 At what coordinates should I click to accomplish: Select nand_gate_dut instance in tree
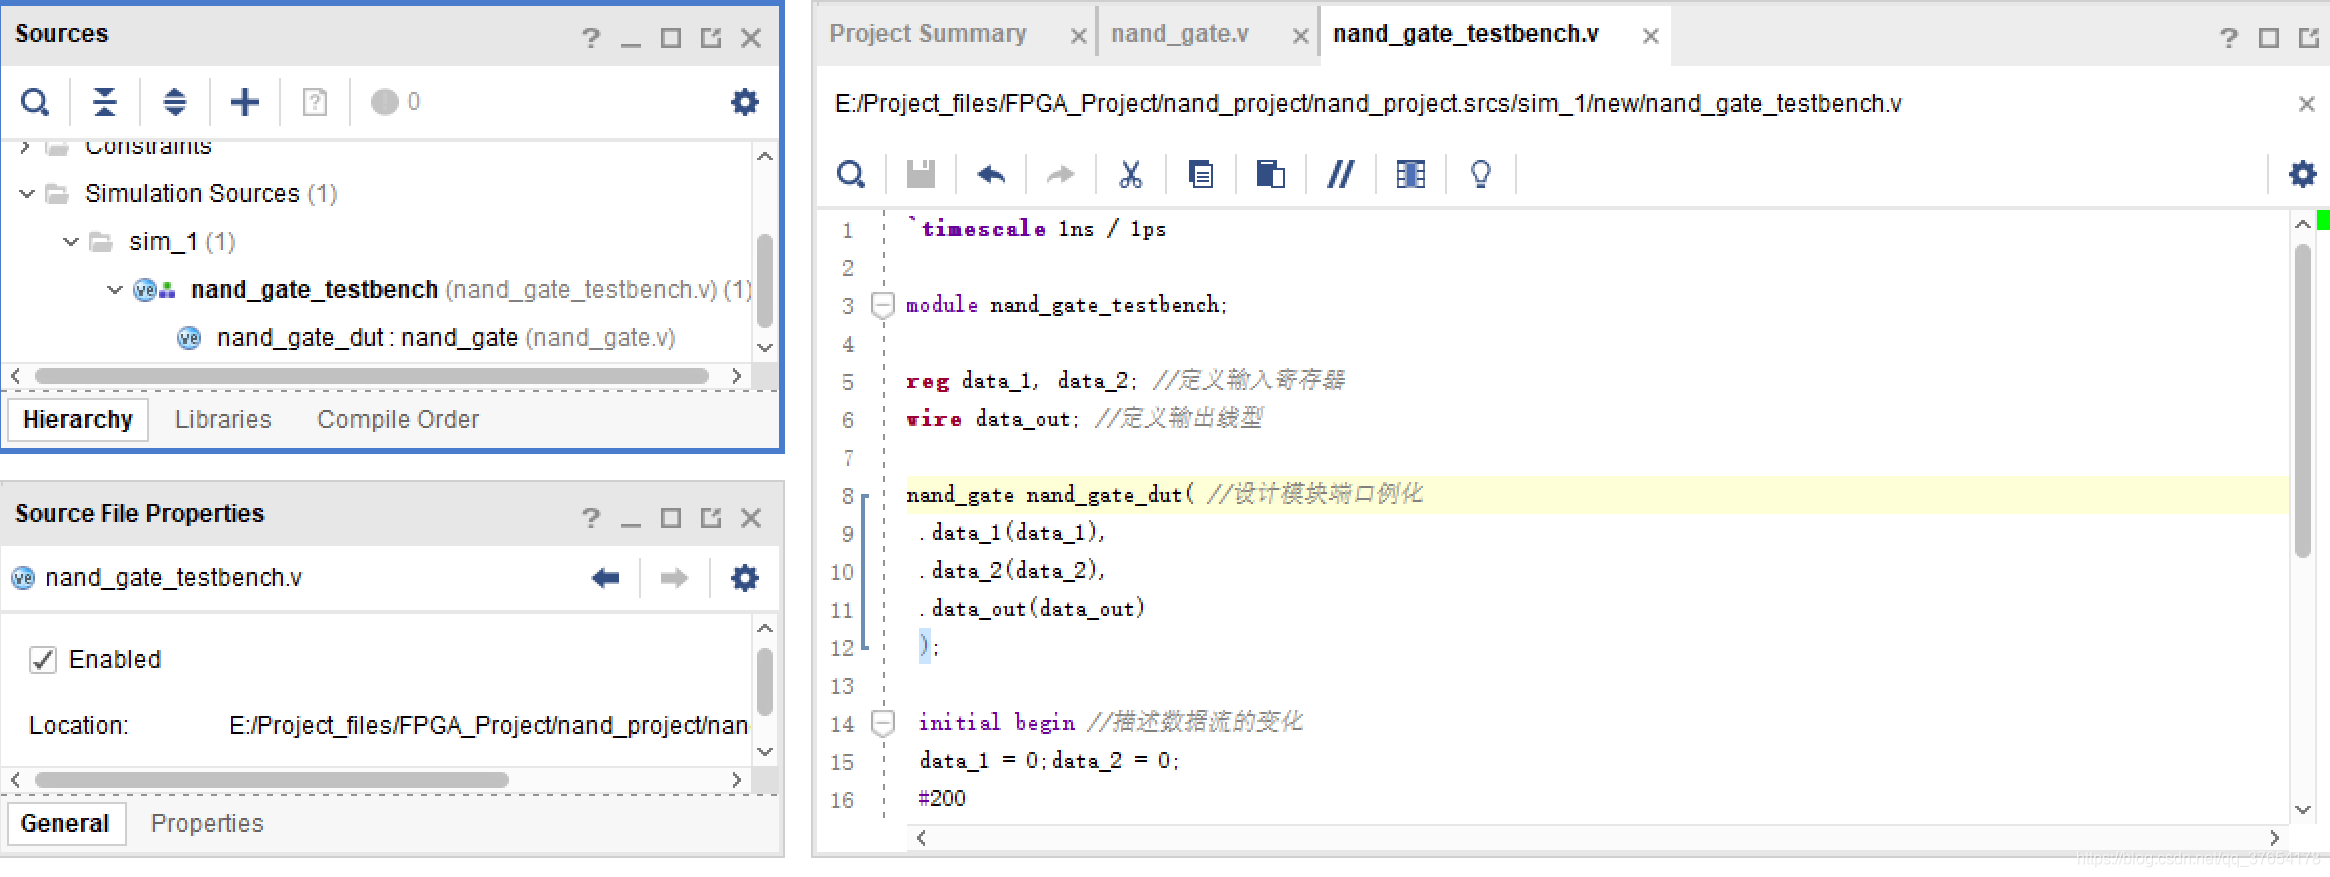446,338
